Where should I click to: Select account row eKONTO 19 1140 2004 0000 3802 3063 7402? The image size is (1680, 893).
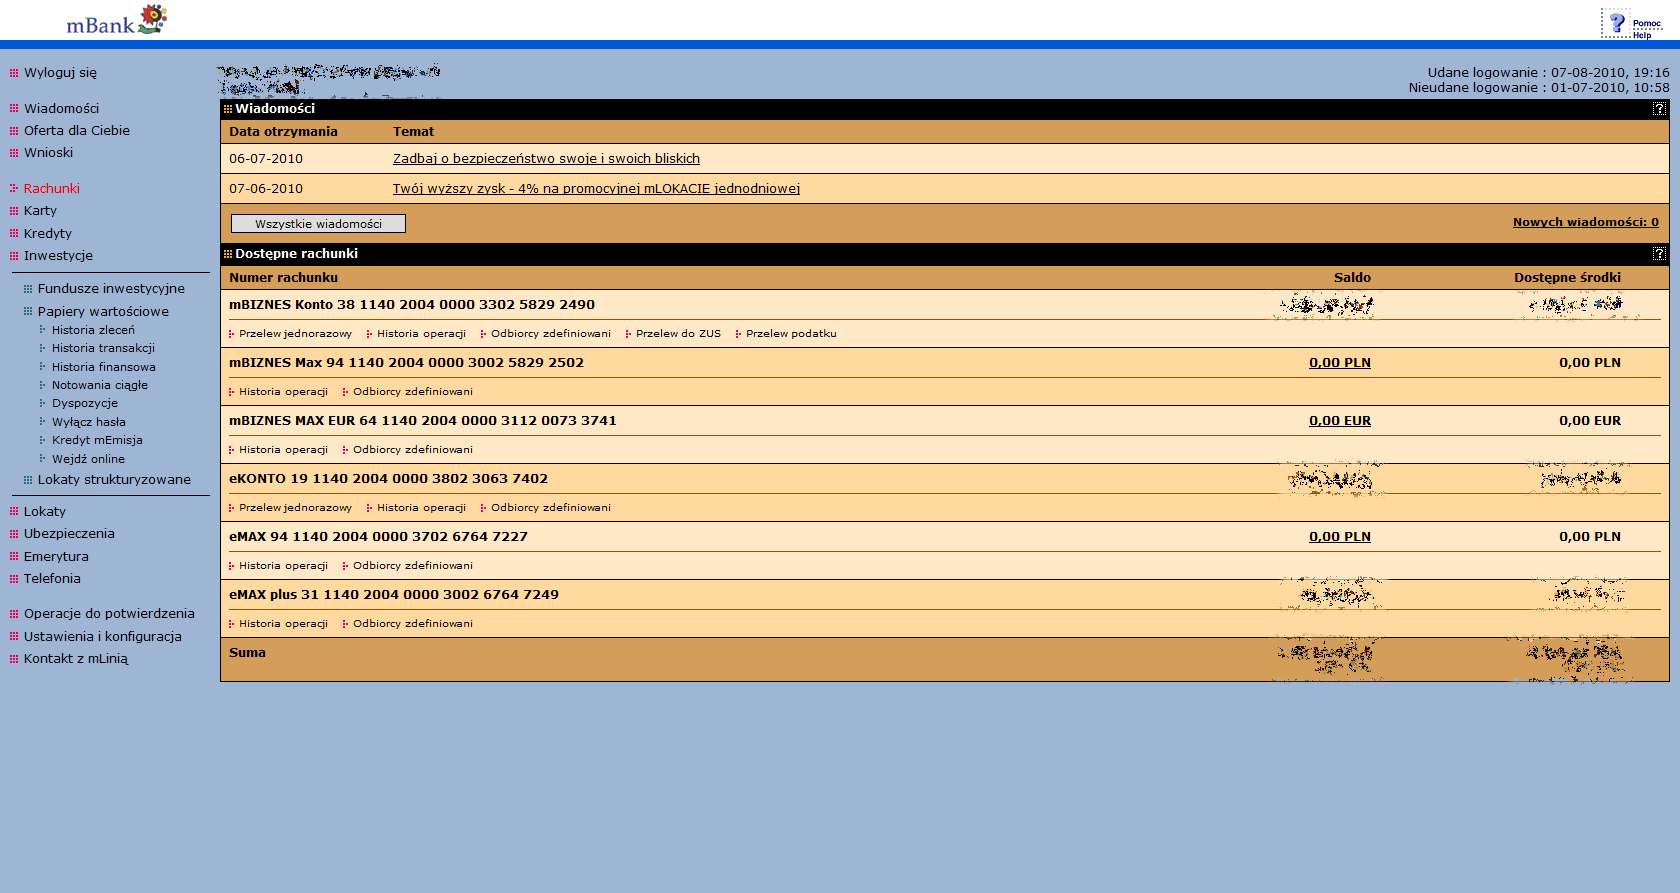pyautogui.click(x=388, y=479)
